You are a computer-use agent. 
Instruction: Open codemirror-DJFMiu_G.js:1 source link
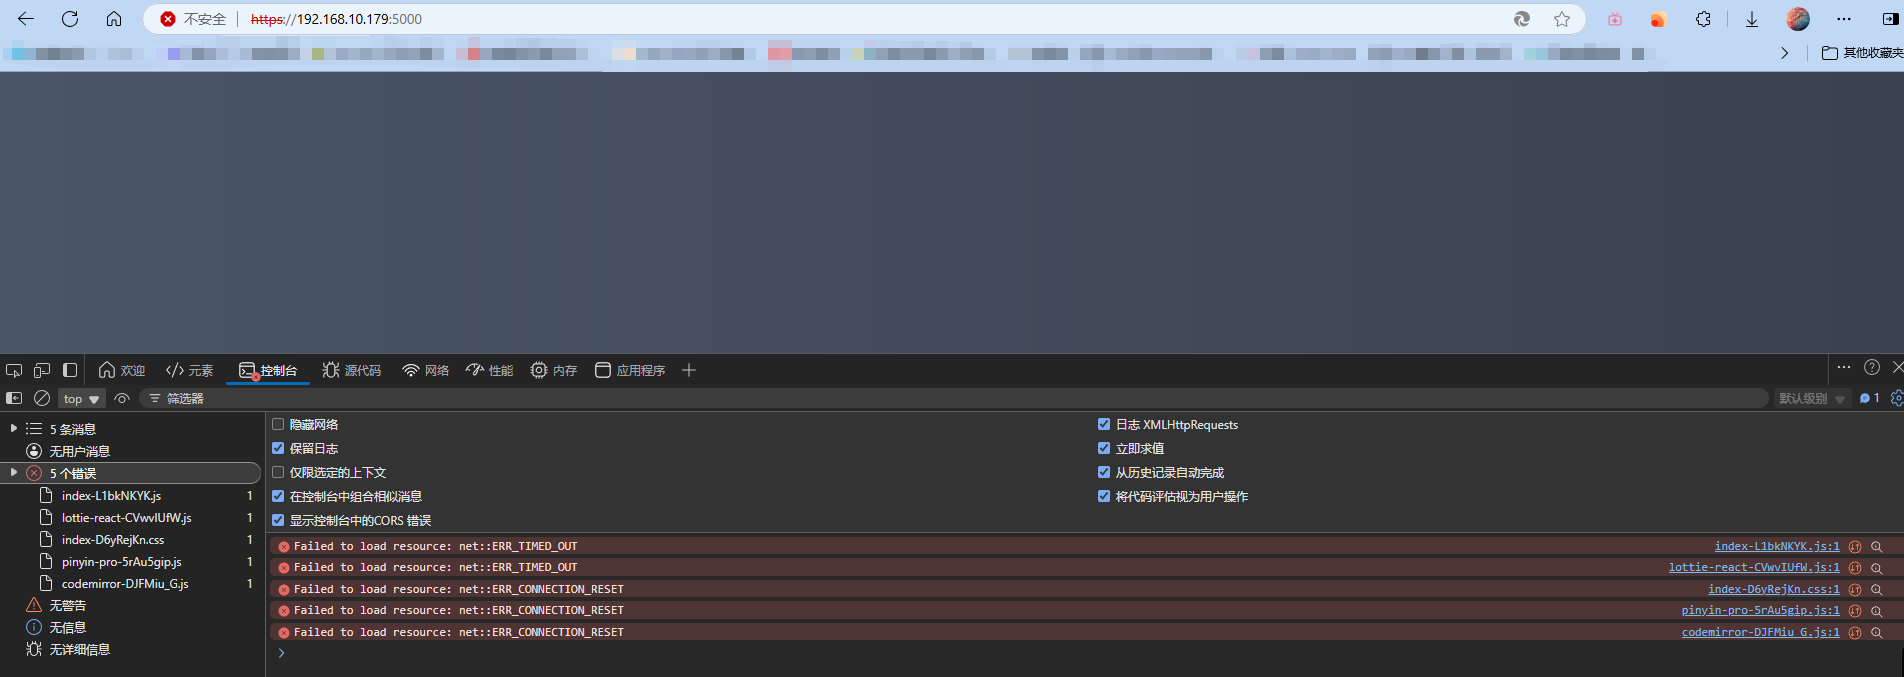tap(1760, 632)
